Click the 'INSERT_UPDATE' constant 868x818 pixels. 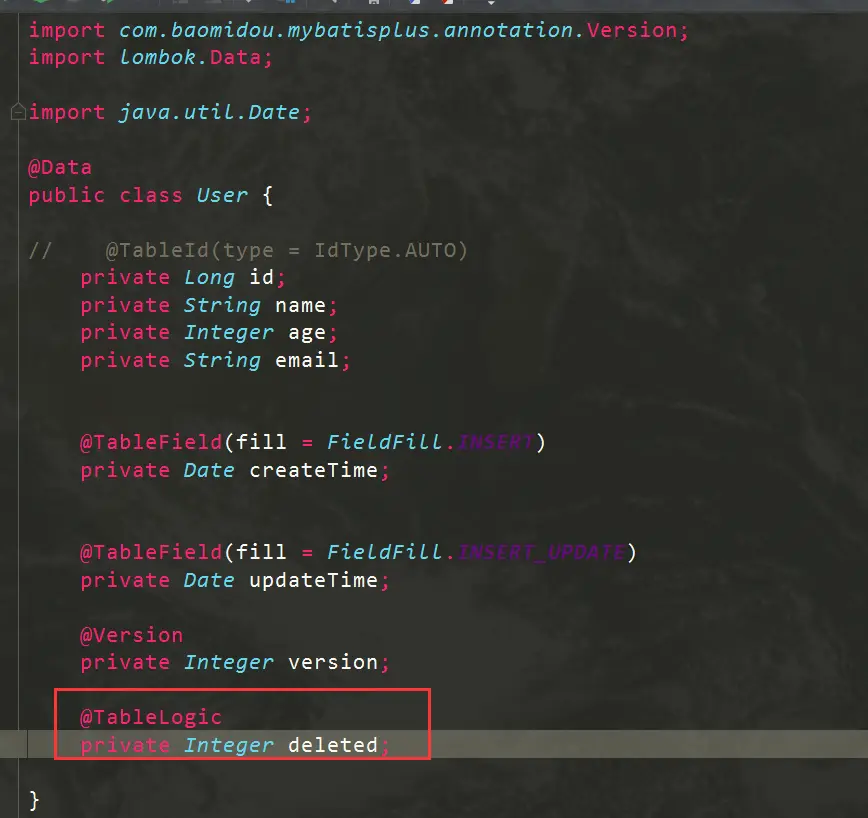click(542, 552)
